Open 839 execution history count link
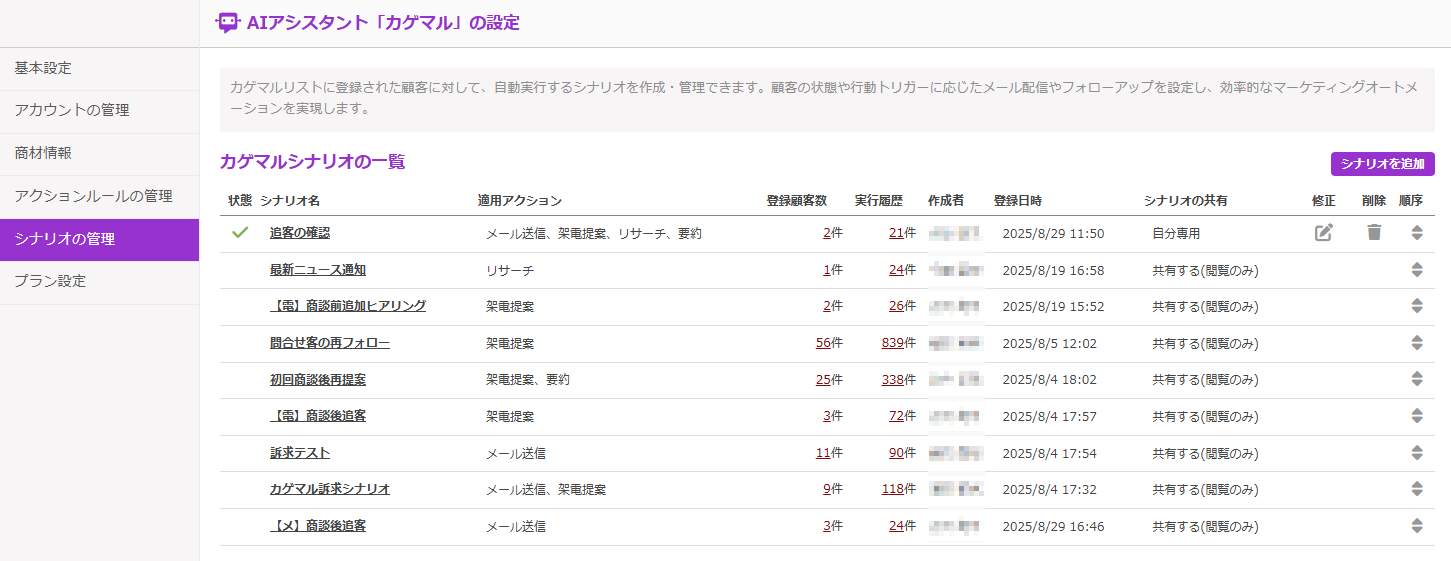 (x=892, y=343)
